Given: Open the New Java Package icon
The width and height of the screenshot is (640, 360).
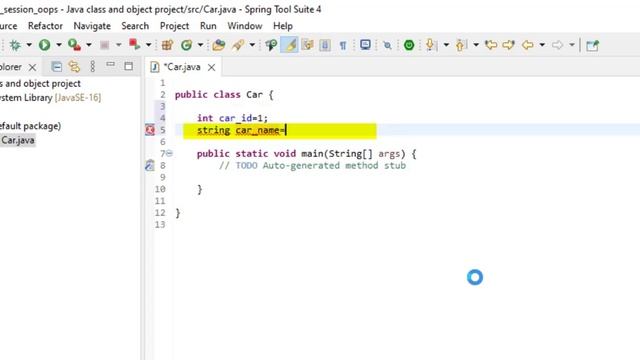Looking at the screenshot, I should [x=167, y=45].
